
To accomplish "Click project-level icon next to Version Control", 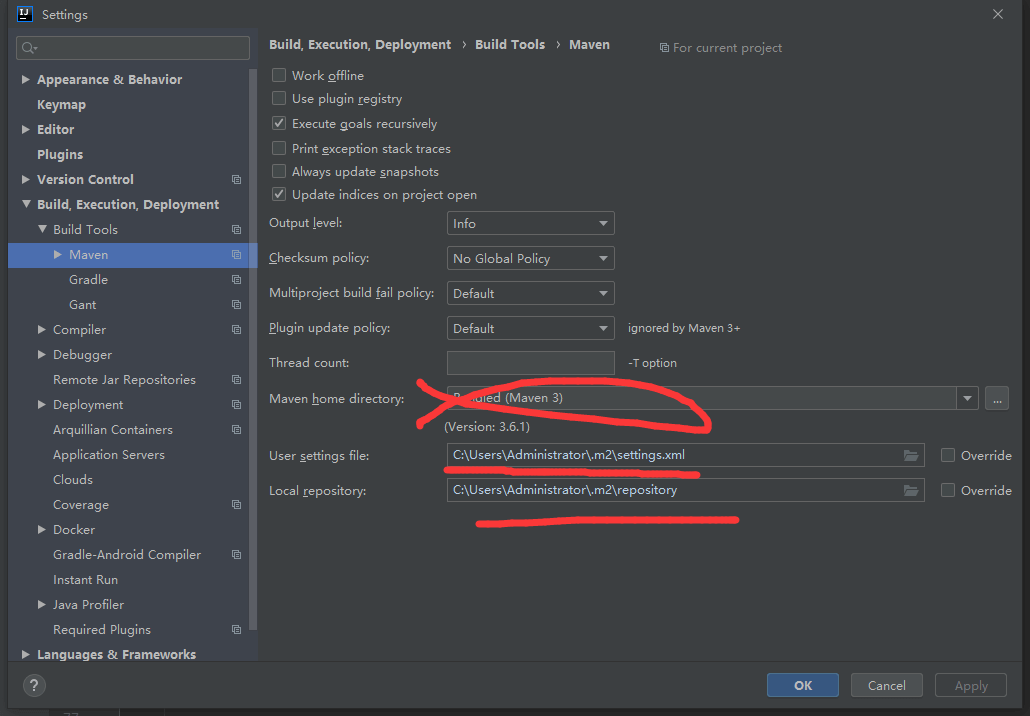I will pos(236,180).
